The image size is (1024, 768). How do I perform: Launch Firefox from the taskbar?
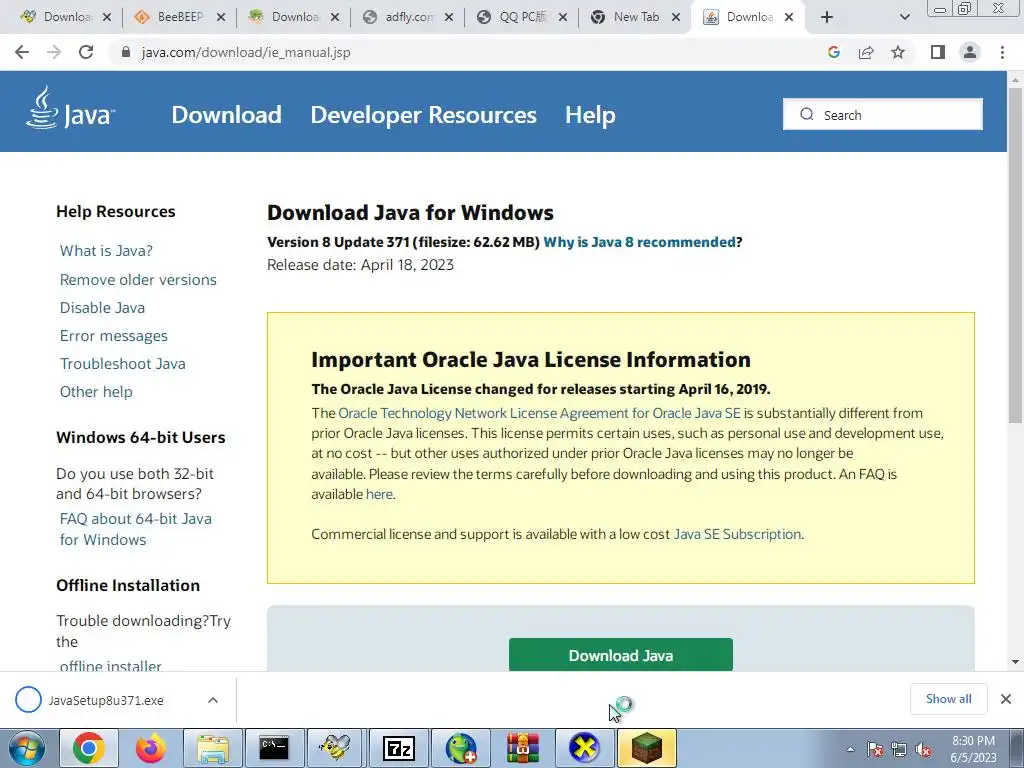click(x=150, y=748)
